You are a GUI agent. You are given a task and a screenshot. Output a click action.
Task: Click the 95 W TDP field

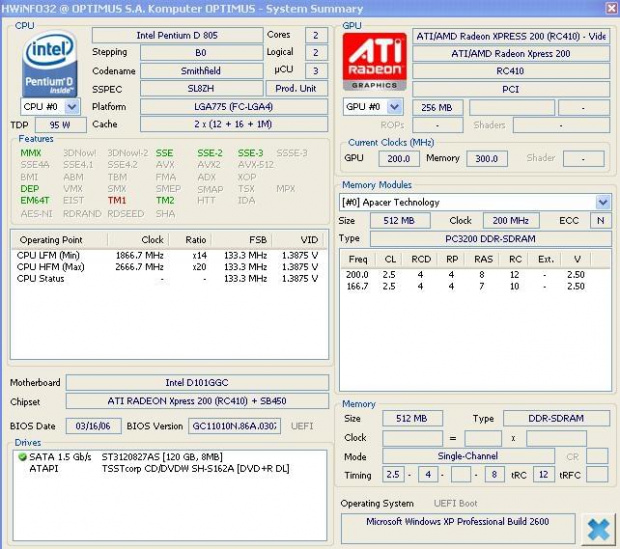point(60,125)
